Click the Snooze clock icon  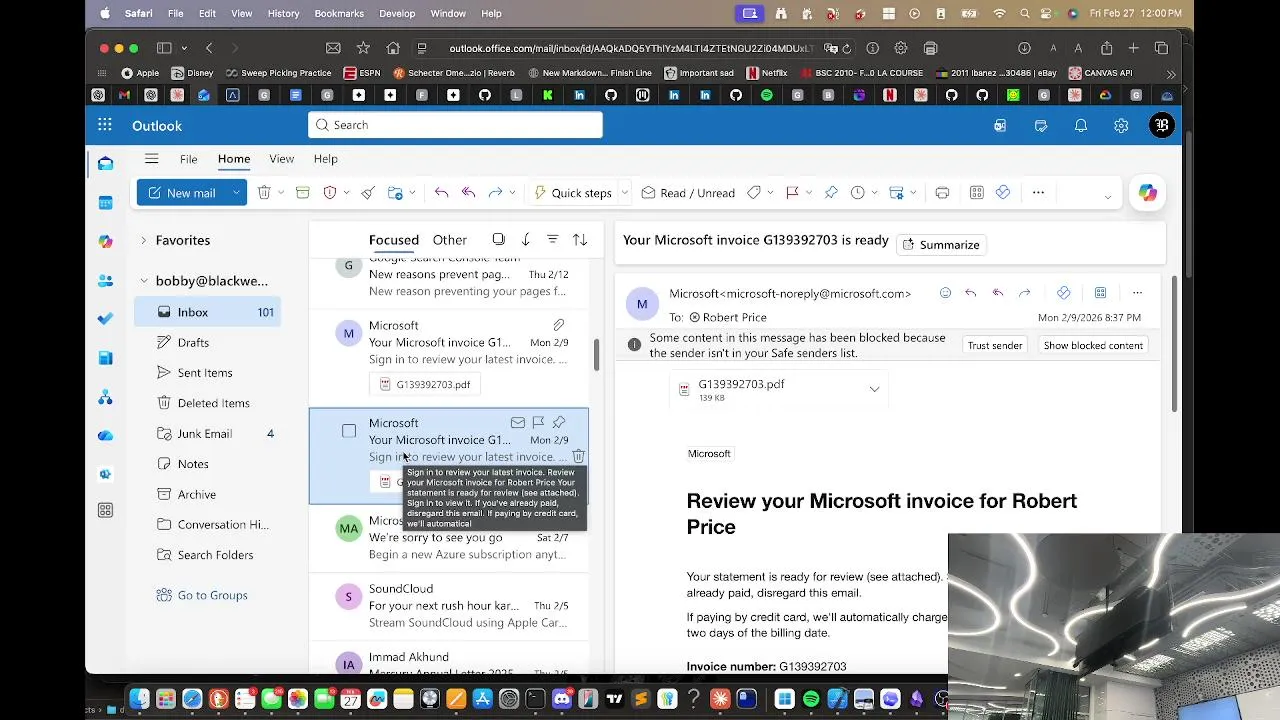[858, 193]
